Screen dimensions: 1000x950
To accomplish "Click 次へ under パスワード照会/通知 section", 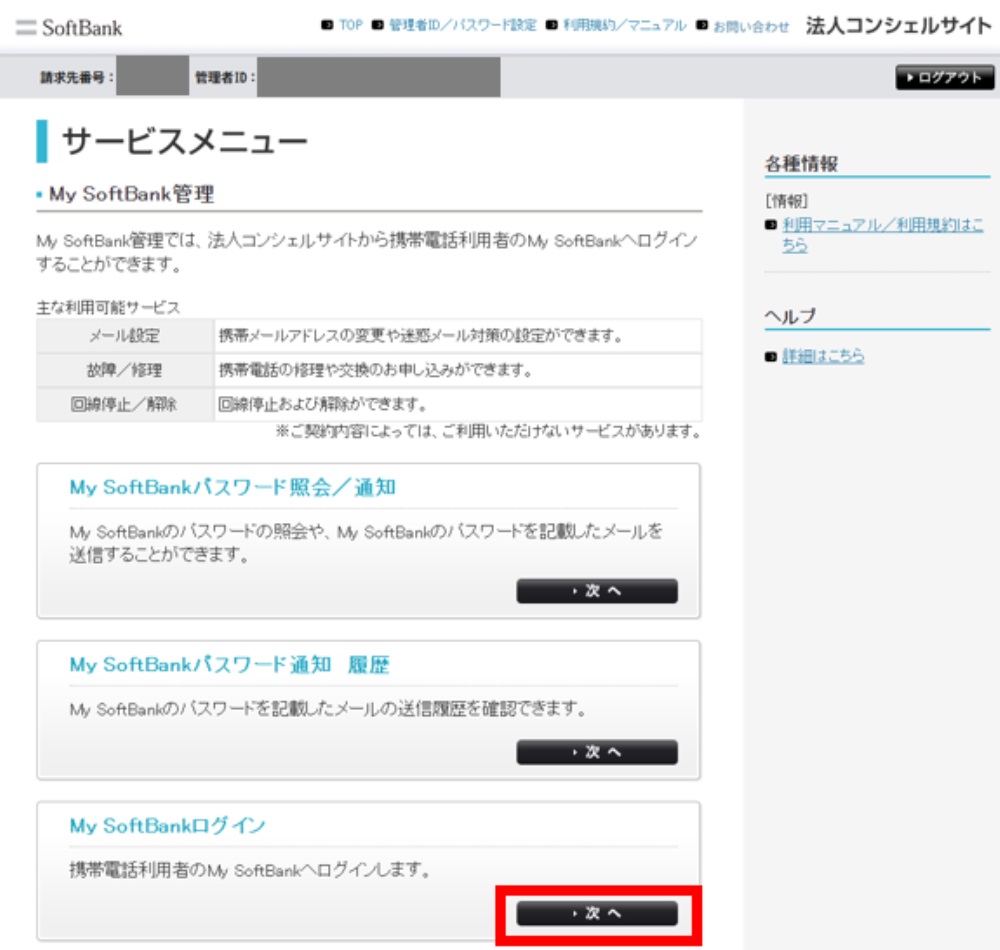I will 595,591.
